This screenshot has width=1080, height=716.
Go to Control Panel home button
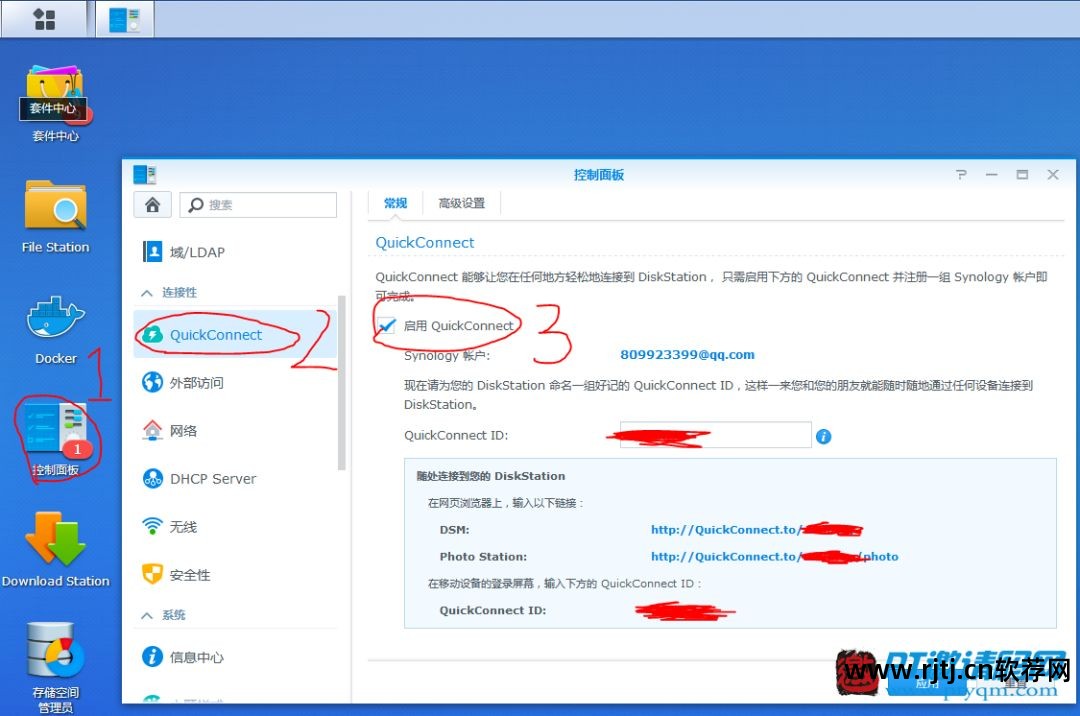pyautogui.click(x=152, y=204)
